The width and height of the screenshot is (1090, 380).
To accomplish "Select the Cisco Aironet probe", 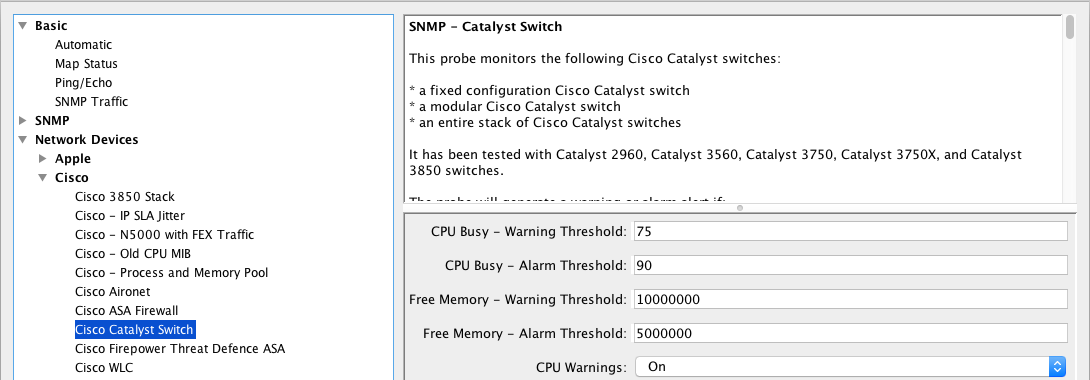I will (113, 291).
